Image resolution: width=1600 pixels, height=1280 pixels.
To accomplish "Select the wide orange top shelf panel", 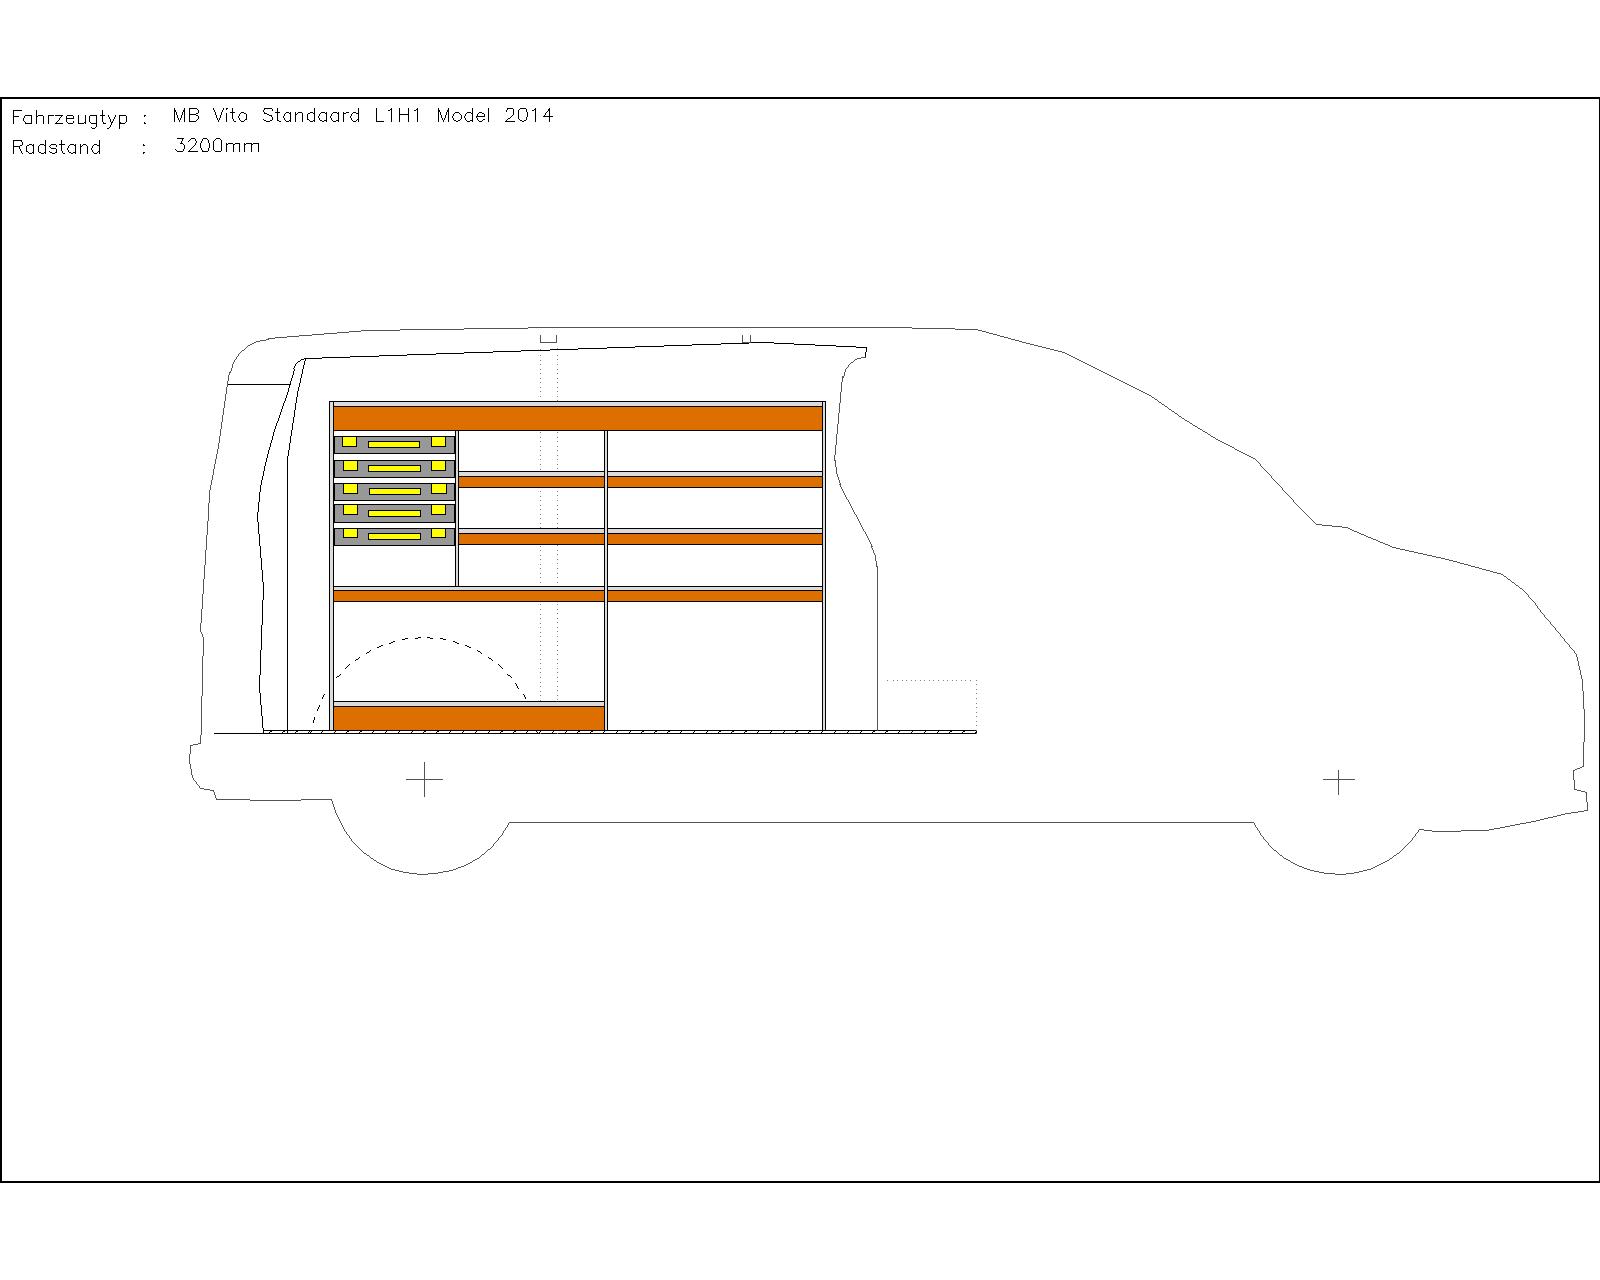I will (x=578, y=417).
